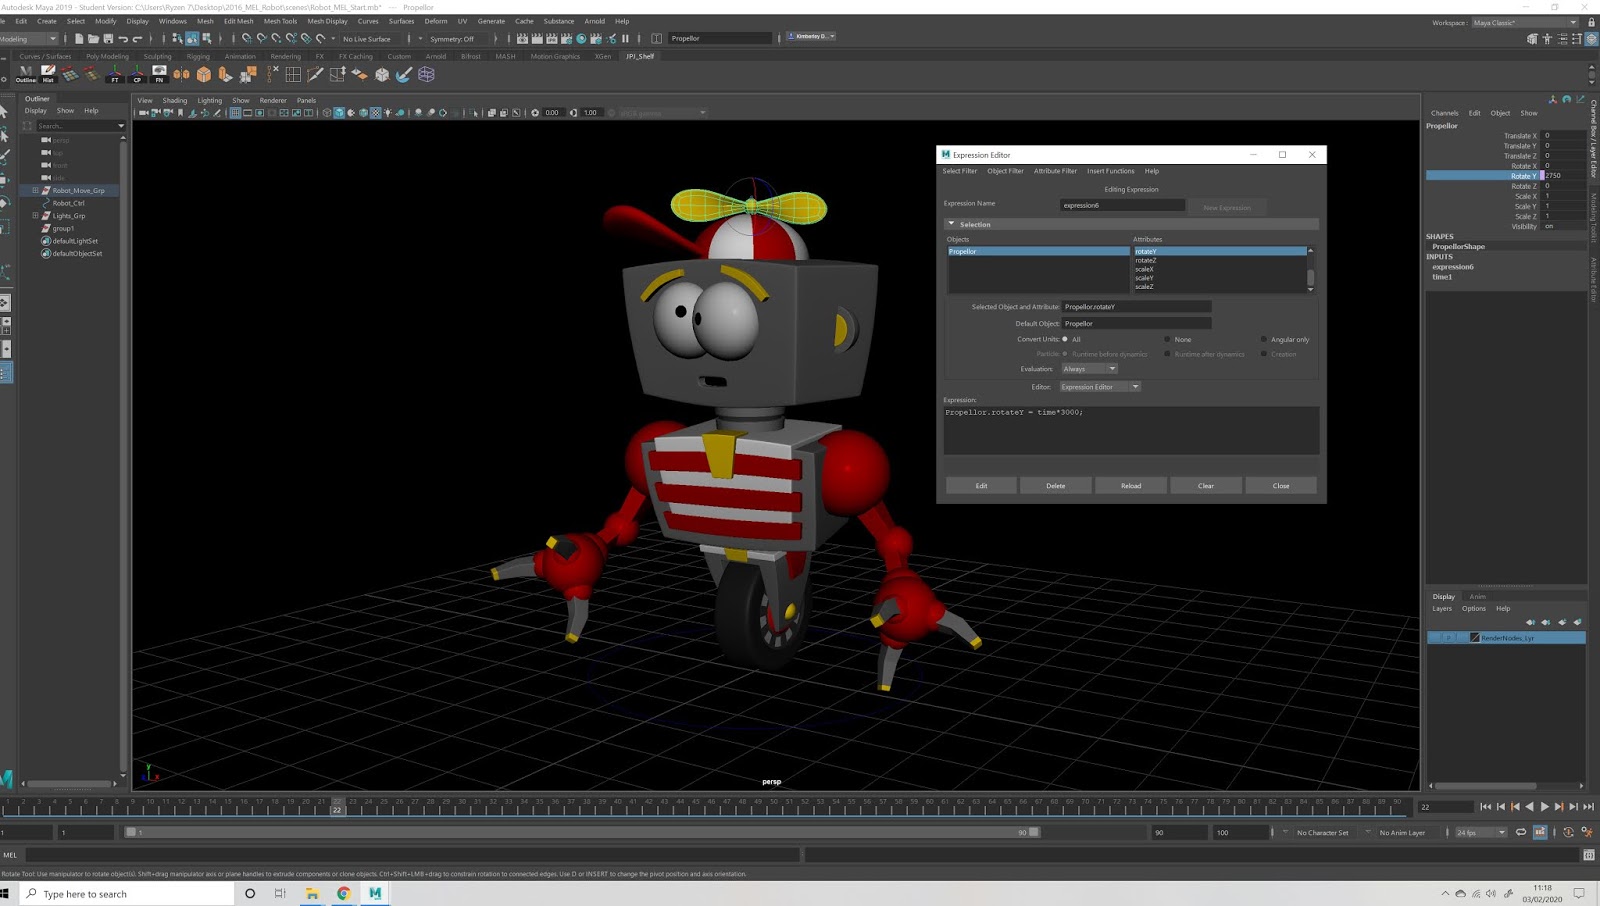The width and height of the screenshot is (1600, 906).
Task: Select Convert Units None radio button
Action: (1167, 339)
